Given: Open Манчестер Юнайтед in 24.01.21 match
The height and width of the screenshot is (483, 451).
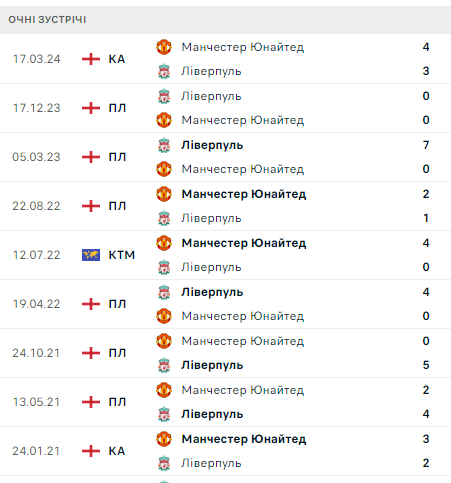Looking at the screenshot, I should pyautogui.click(x=244, y=439).
